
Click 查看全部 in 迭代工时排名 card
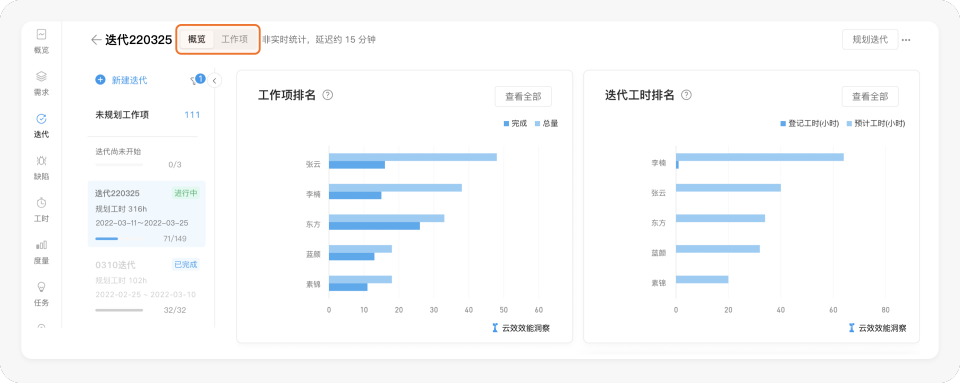870,96
